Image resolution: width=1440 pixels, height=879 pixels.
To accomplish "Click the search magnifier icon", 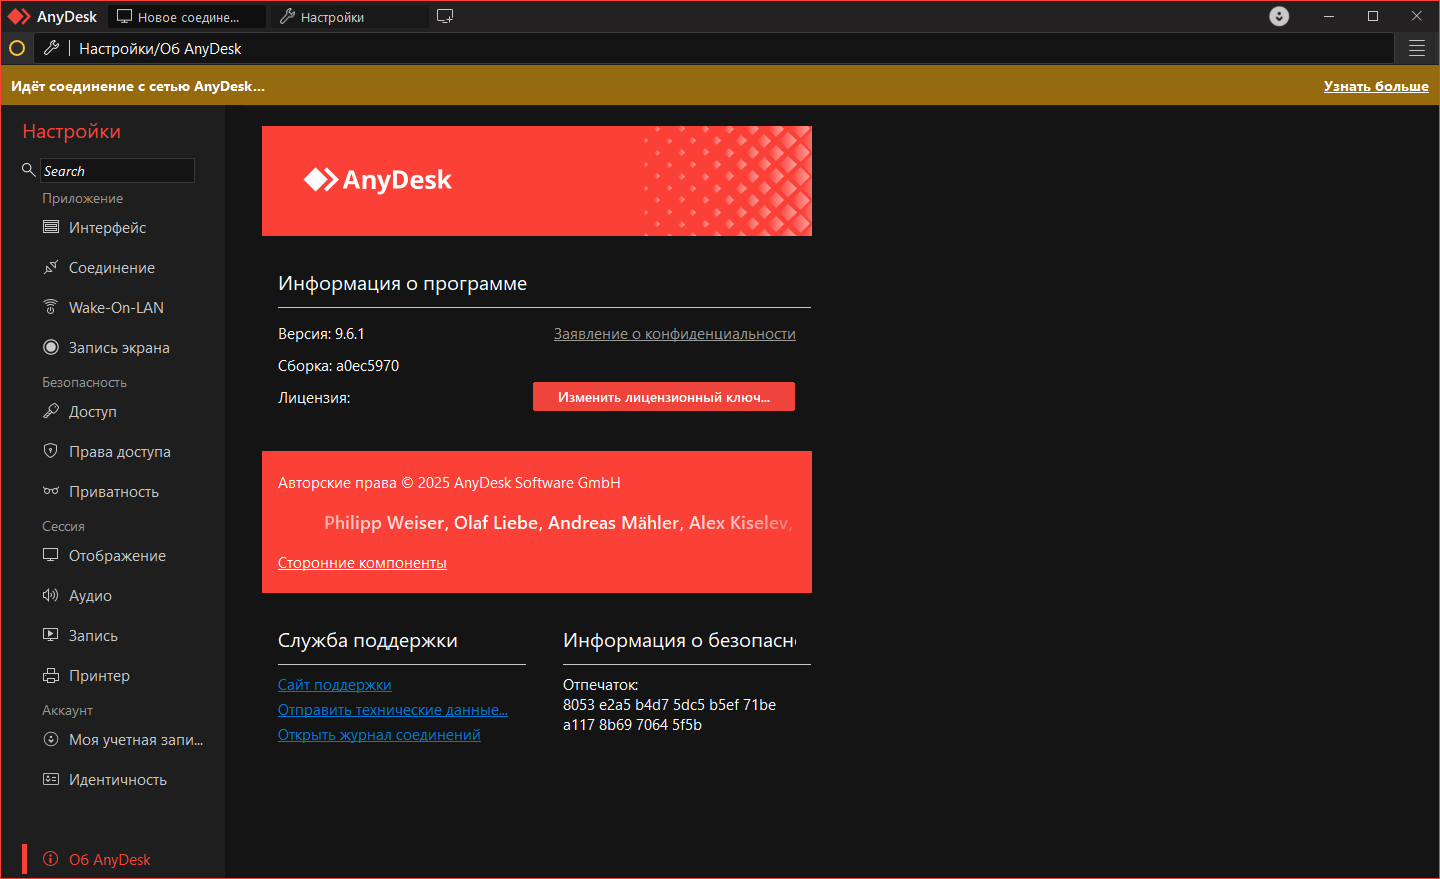I will tap(28, 170).
